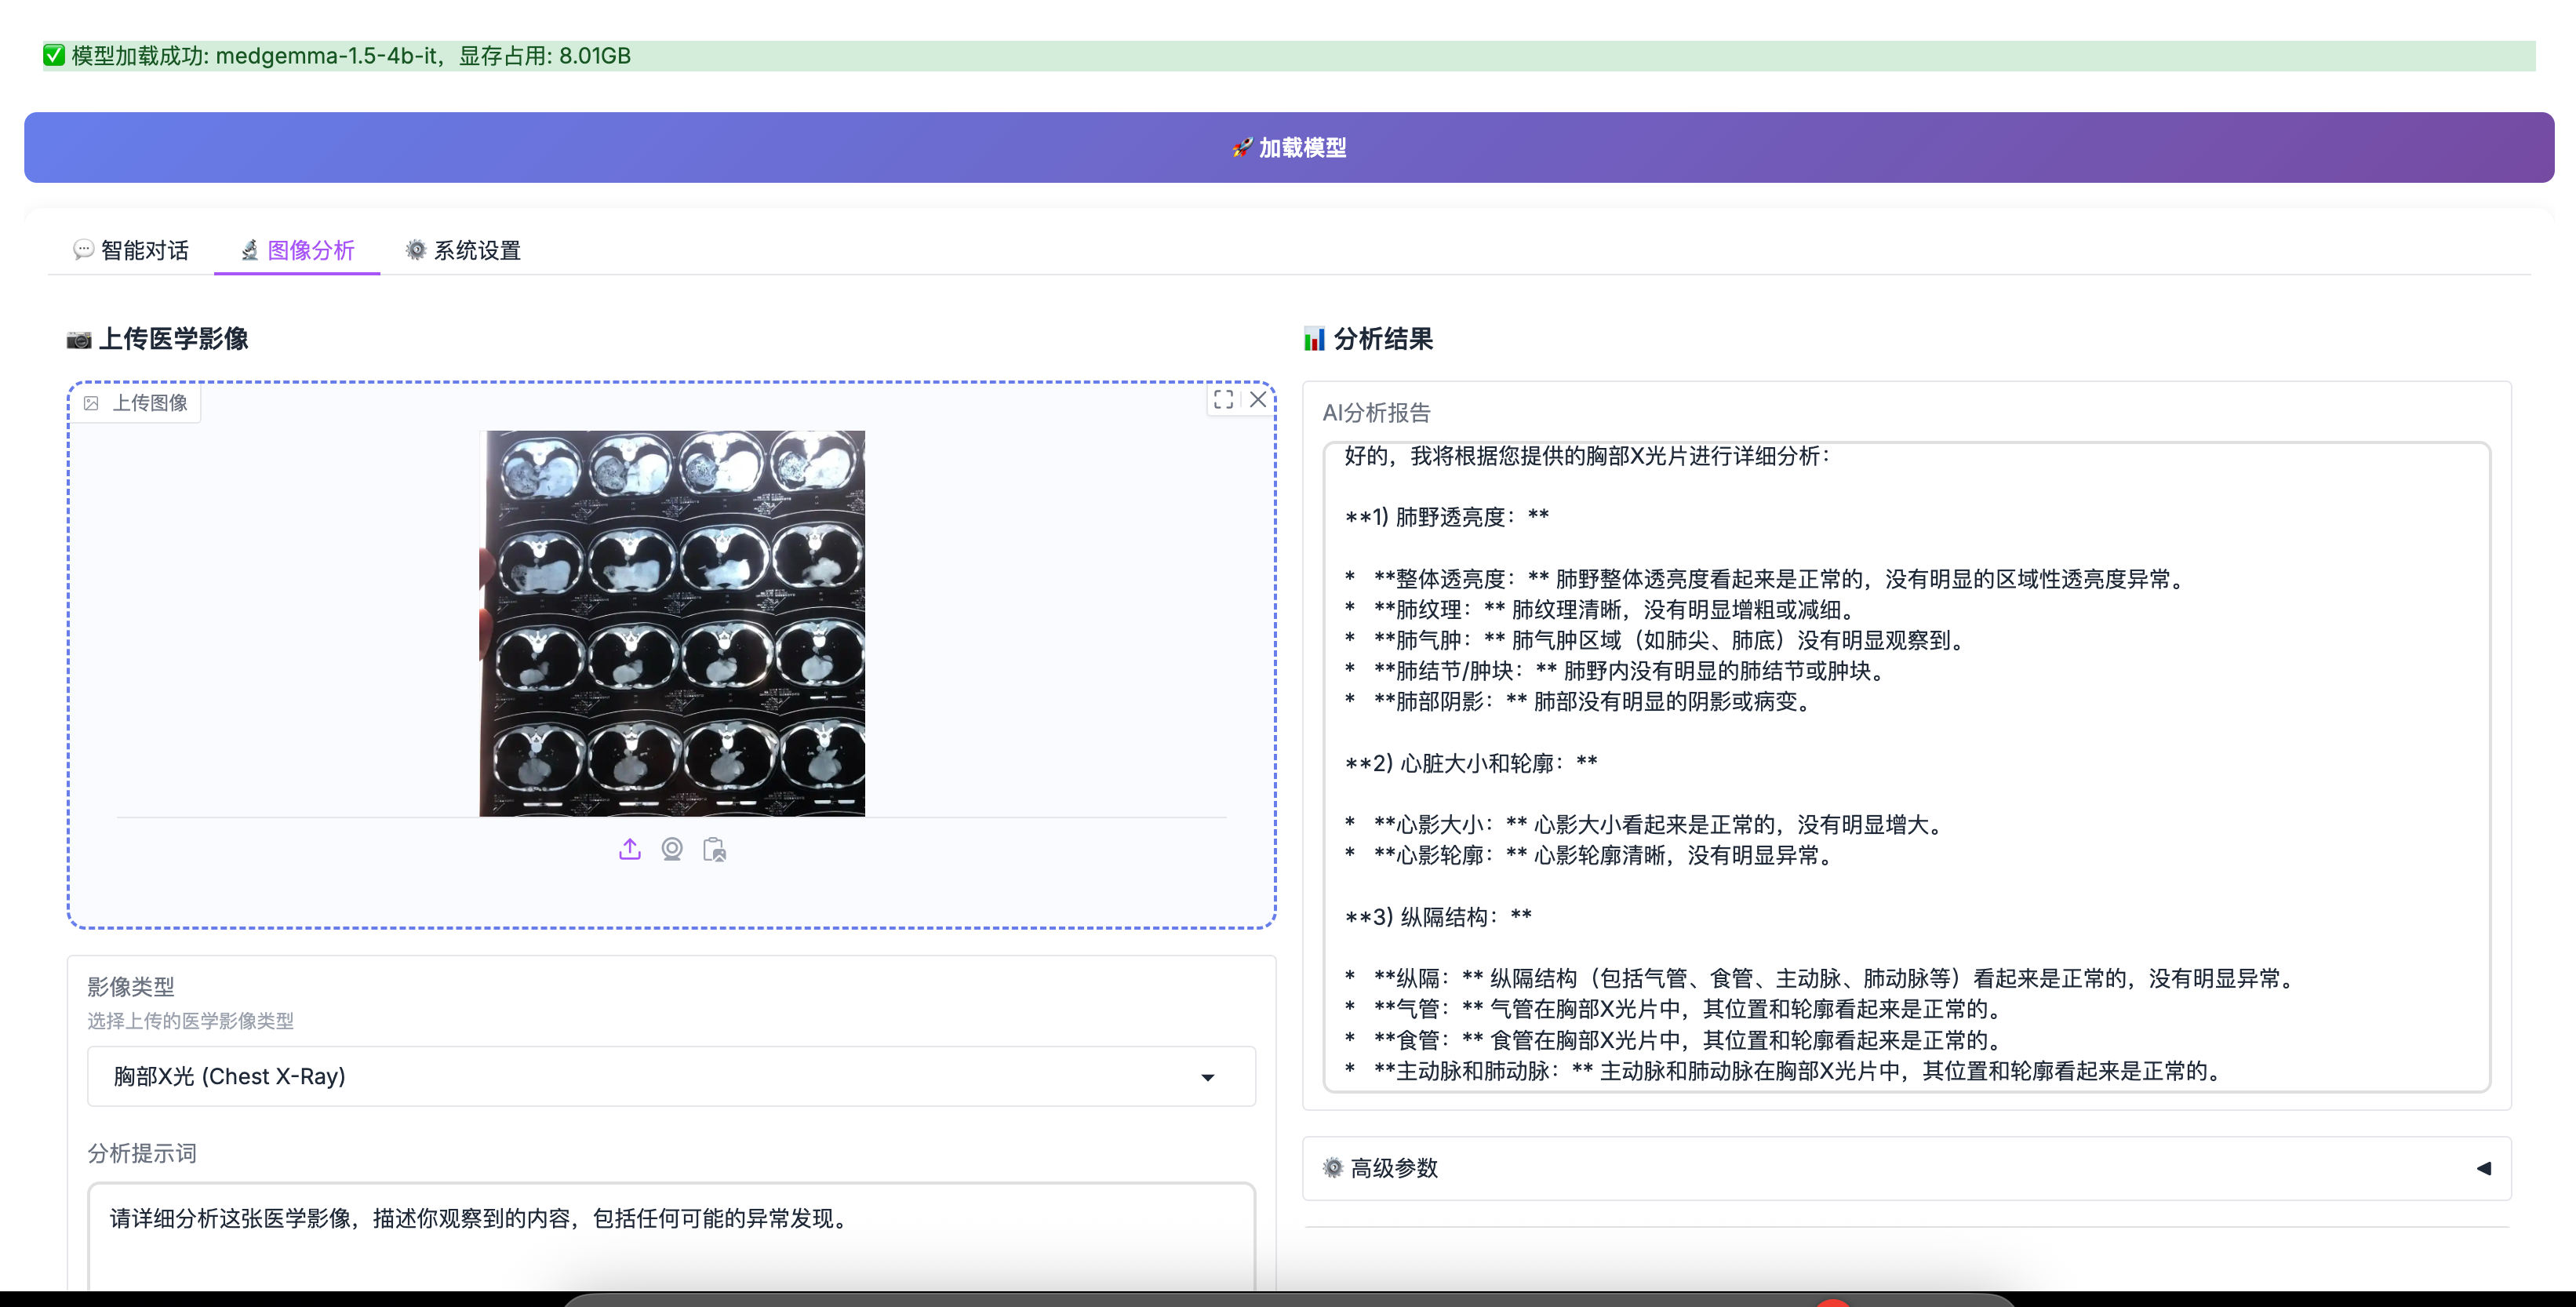2576x1307 pixels.
Task: Select the webcam capture source icon
Action: (x=672, y=849)
